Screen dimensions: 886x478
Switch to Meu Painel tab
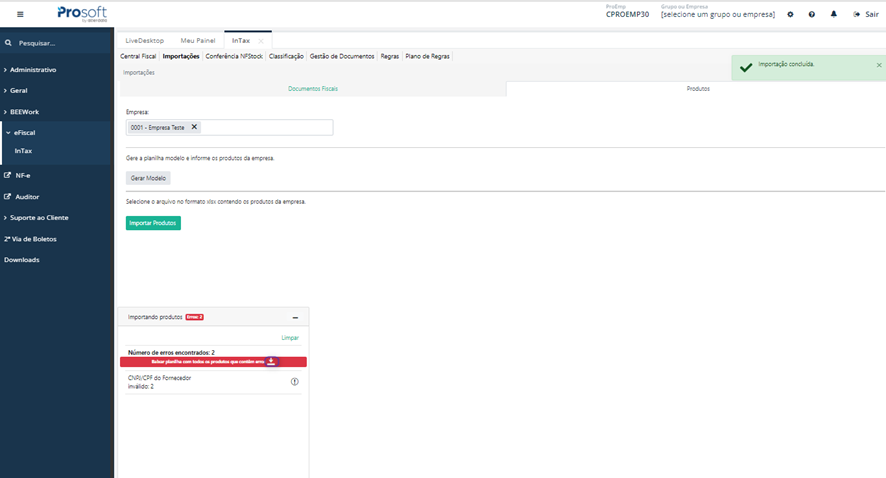198,41
